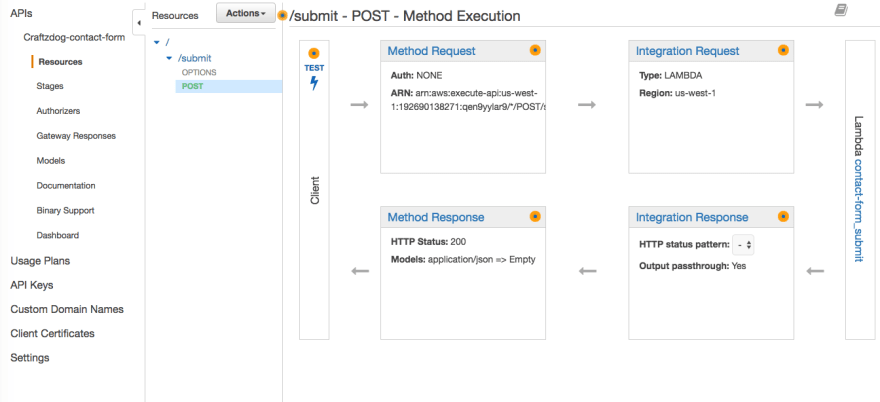The width and height of the screenshot is (880, 402).
Task: Open Gateway Responses section
Action: coord(76,136)
